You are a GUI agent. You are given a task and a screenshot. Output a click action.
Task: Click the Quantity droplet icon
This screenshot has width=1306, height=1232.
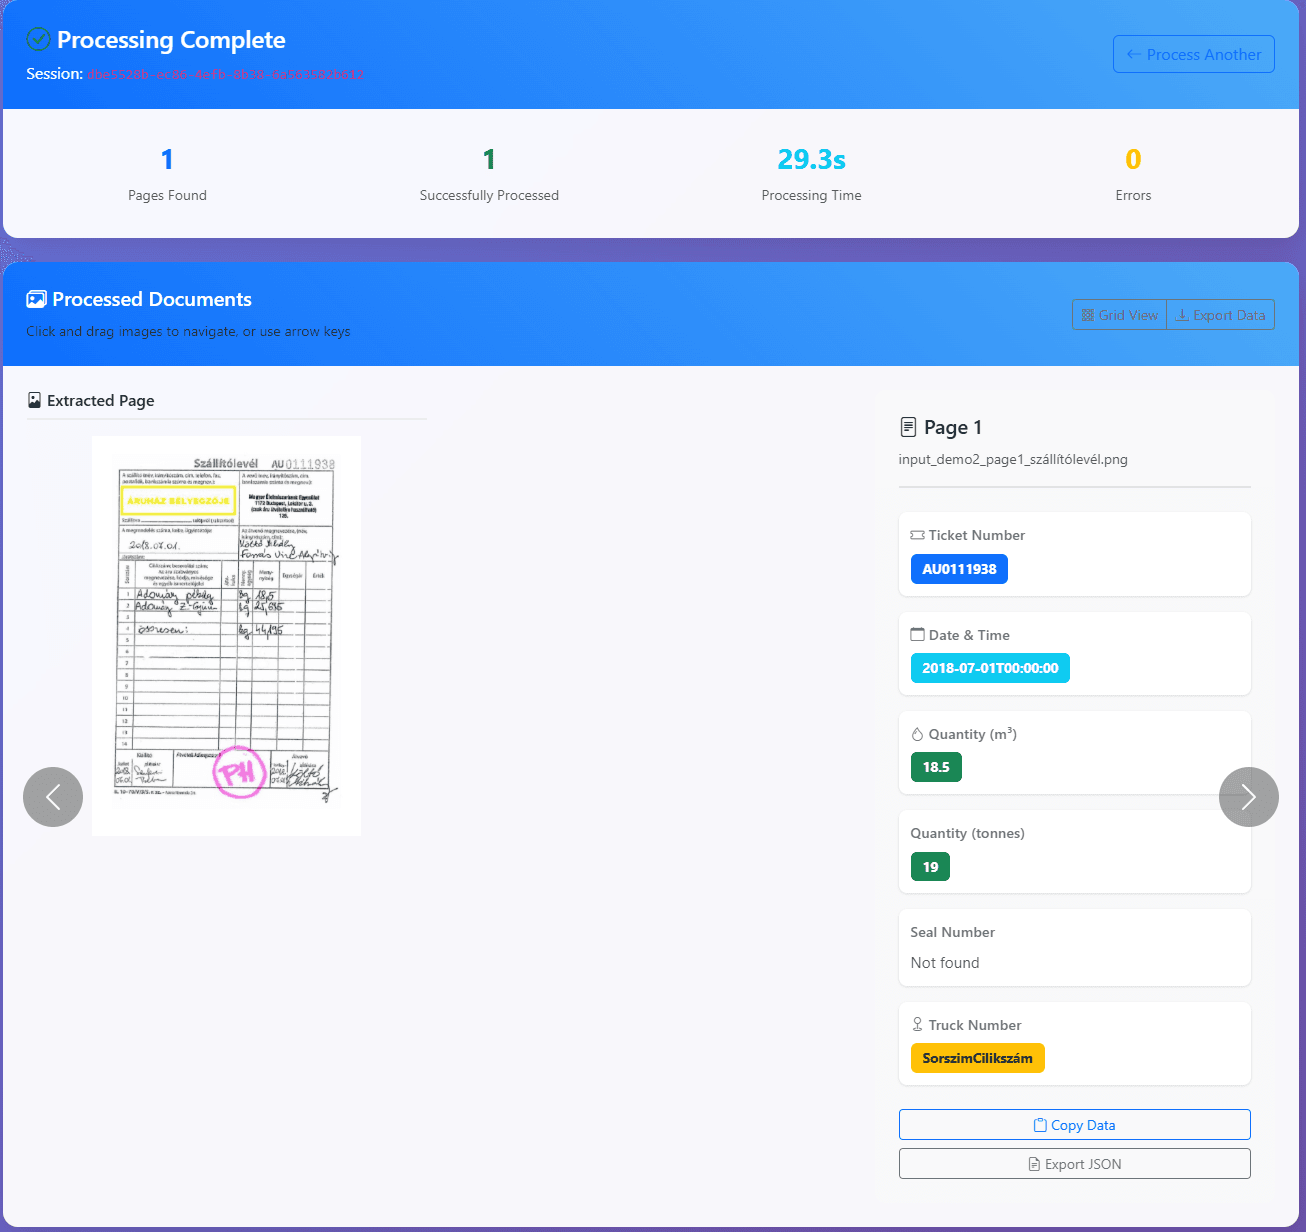[x=917, y=734]
